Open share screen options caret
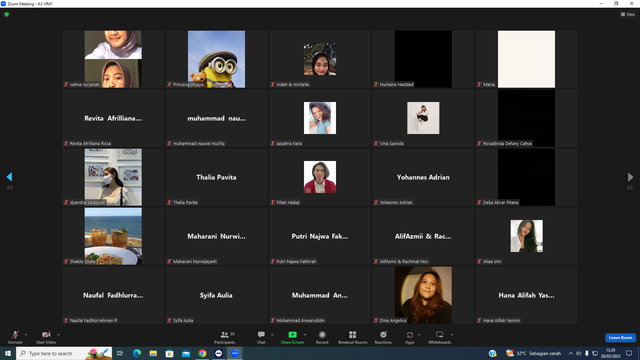The image size is (640, 360). tap(305, 335)
